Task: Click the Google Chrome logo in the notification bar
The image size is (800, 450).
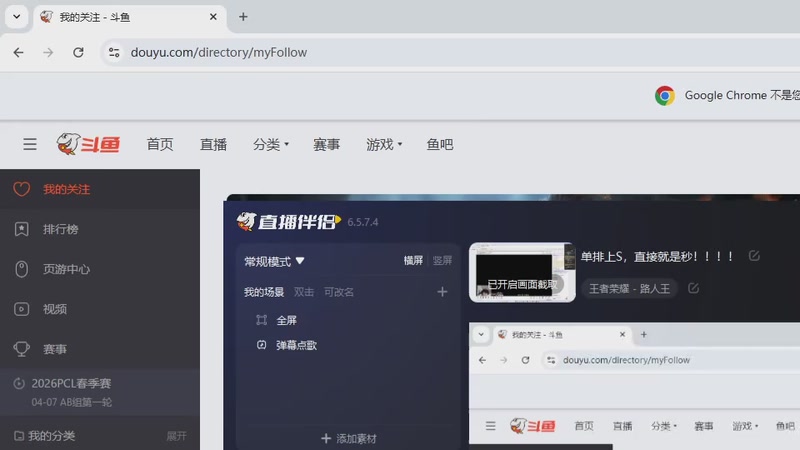Action: (x=665, y=95)
